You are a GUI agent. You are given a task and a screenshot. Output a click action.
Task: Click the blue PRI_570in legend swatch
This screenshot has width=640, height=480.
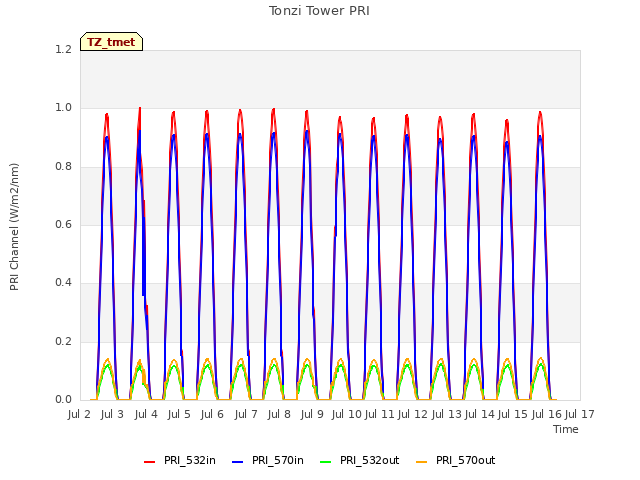pos(238,462)
